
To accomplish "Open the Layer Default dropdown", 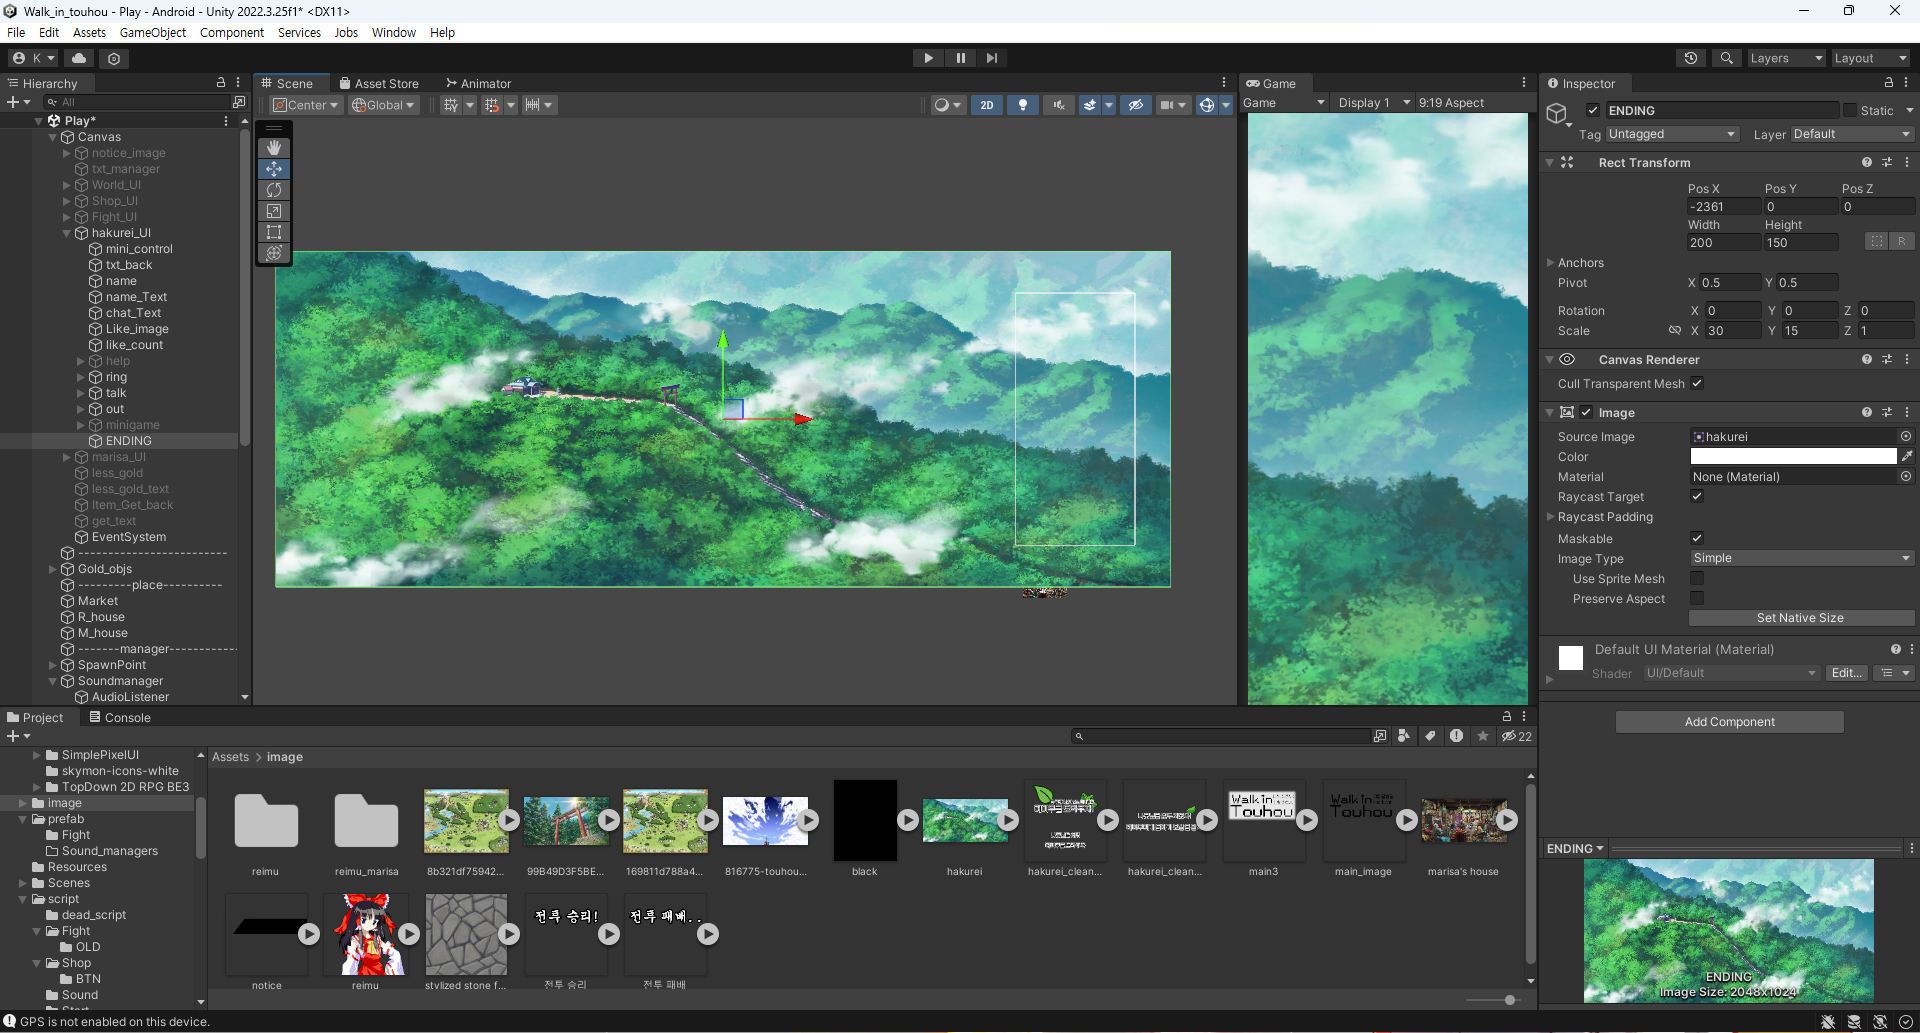I will [x=1851, y=134].
